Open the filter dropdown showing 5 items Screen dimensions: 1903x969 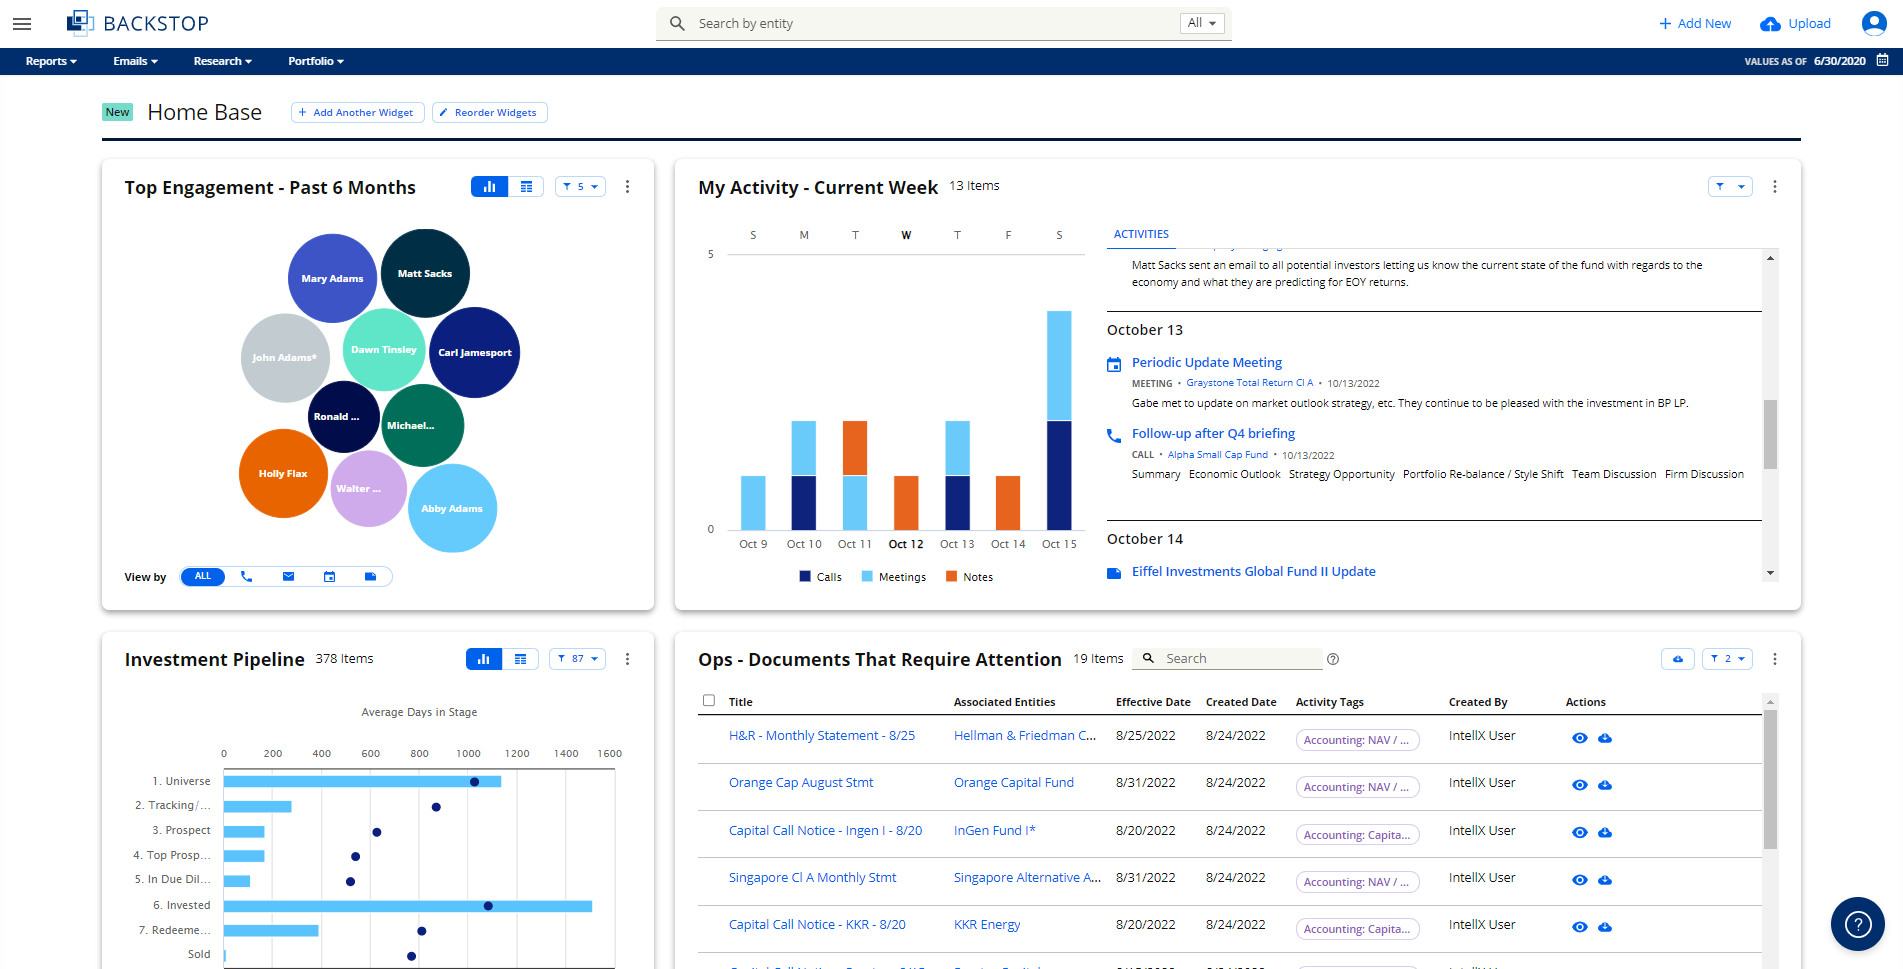580,186
